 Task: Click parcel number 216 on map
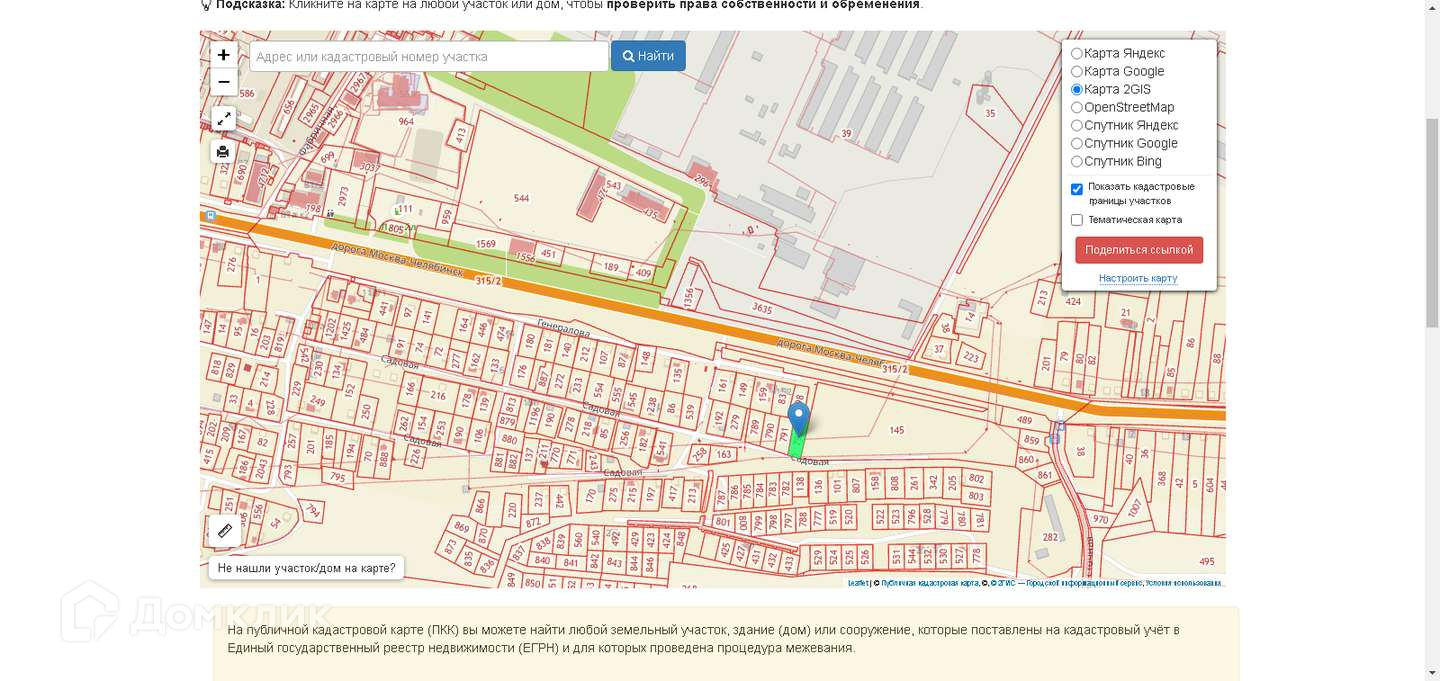point(438,395)
